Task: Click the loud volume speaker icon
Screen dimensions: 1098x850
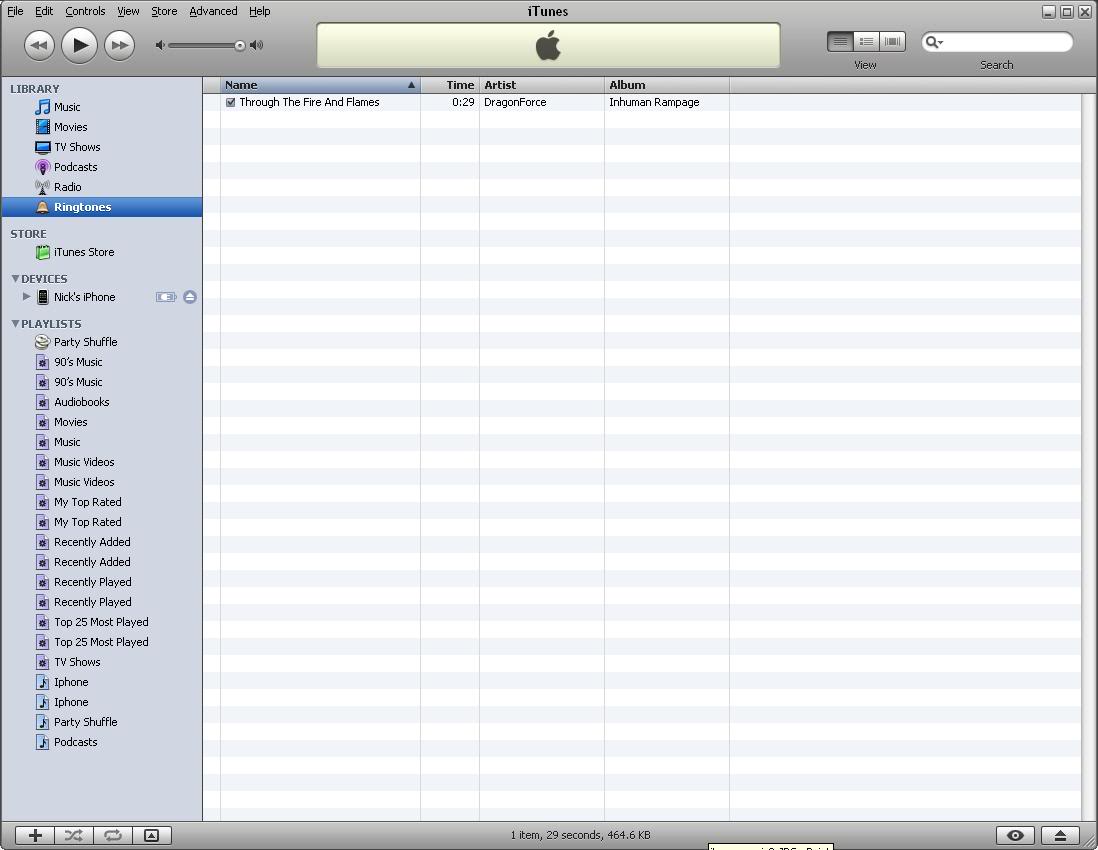Action: point(257,46)
